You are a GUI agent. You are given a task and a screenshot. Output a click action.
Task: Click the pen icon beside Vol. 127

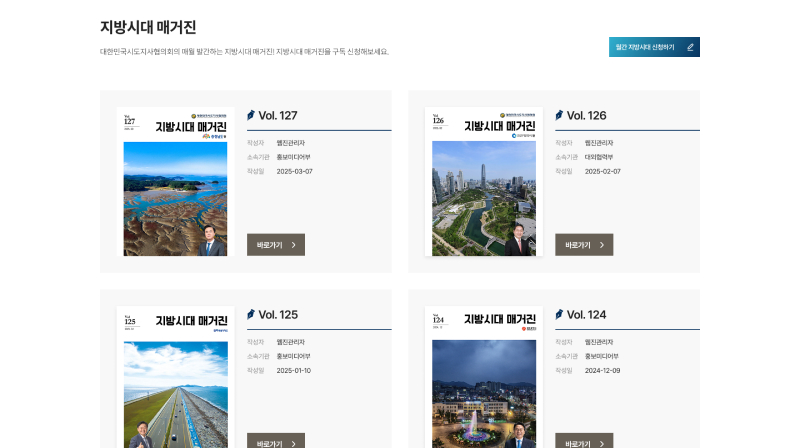251,115
